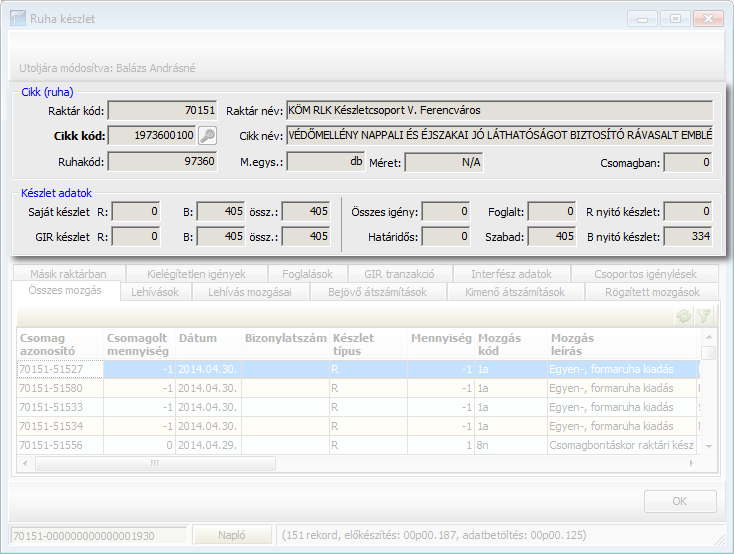Open the Csoportos igénylések tab

pos(645,273)
